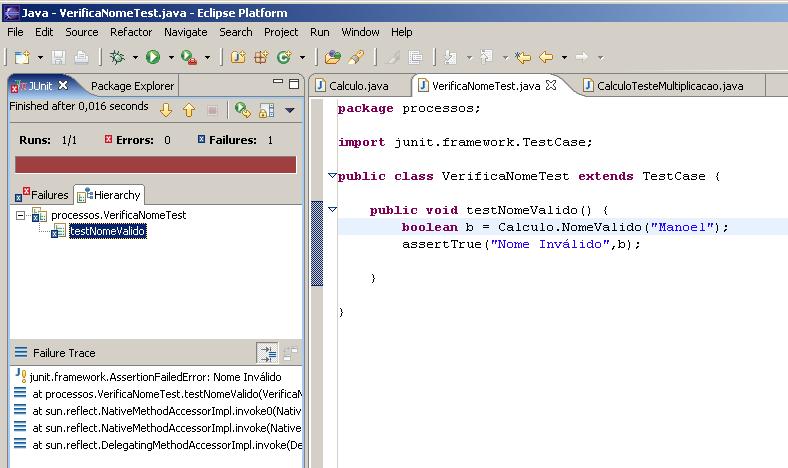Open the New Java Class dropdown arrow
The height and width of the screenshot is (468, 788).
(302, 58)
